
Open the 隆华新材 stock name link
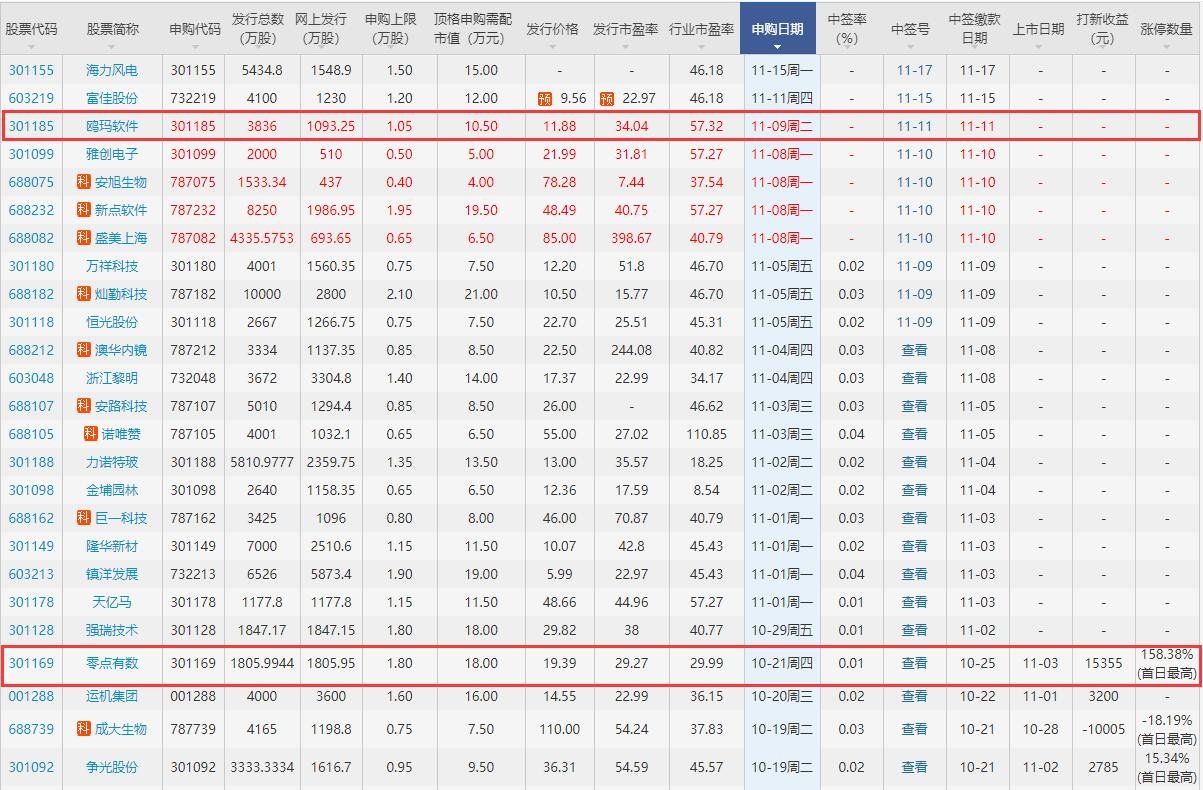point(112,546)
